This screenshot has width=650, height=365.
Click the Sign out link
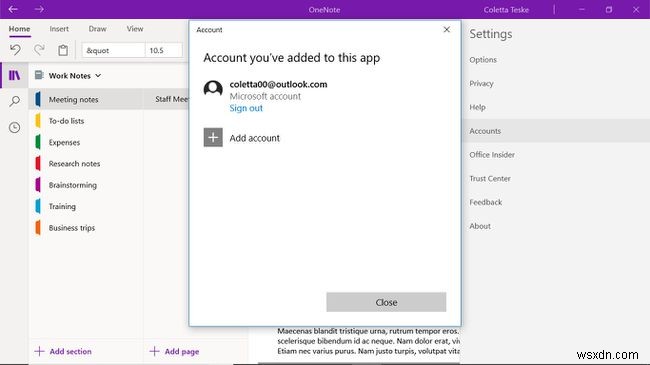click(x=246, y=108)
